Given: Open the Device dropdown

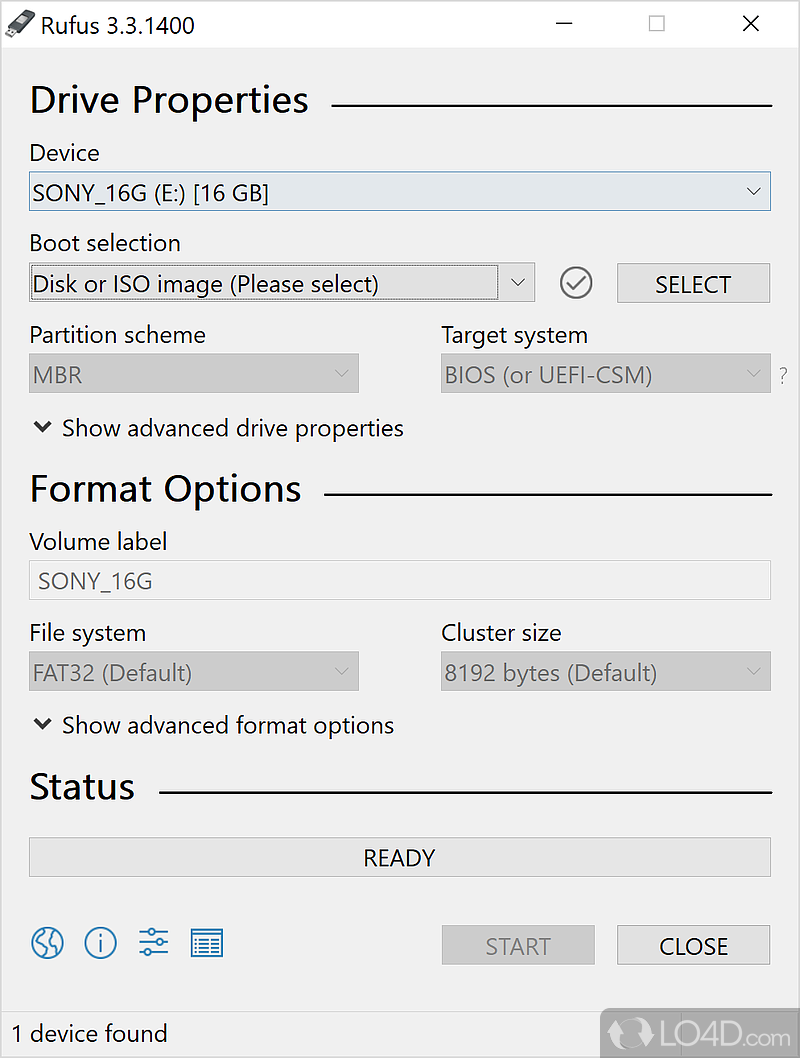Looking at the screenshot, I should (399, 191).
